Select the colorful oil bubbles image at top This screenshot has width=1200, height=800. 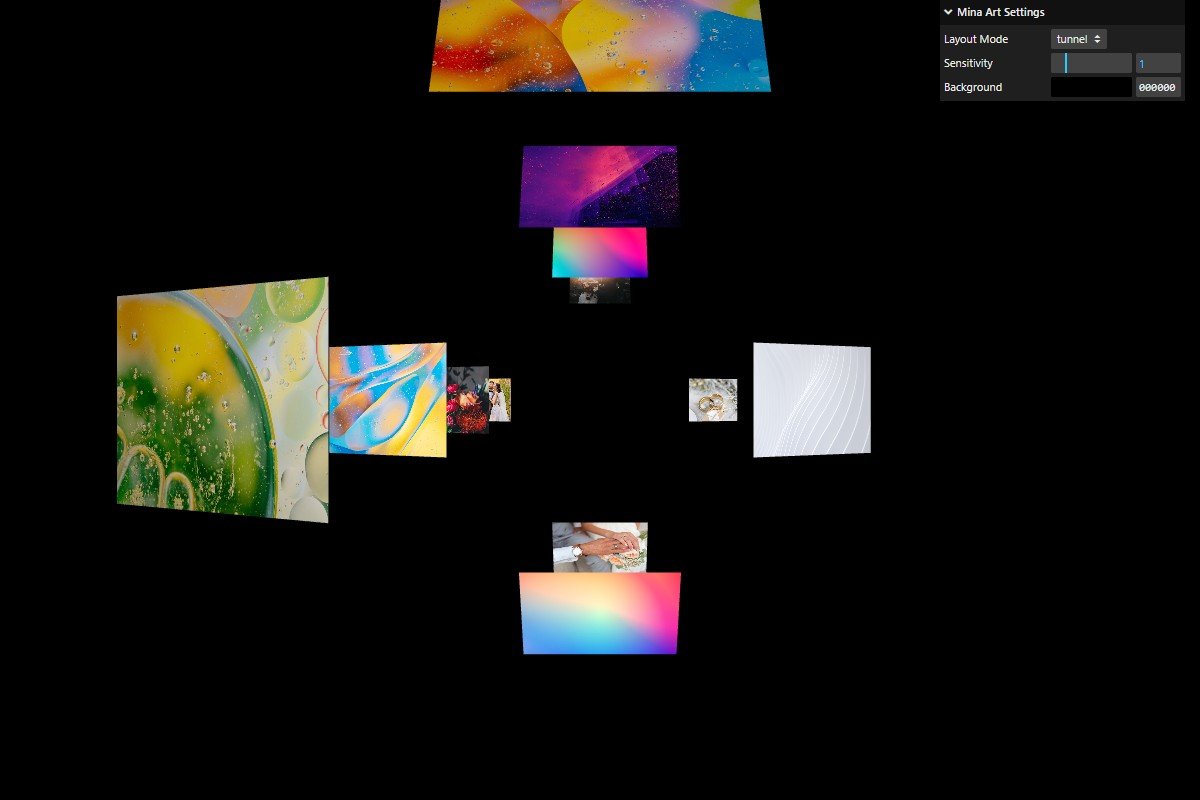coord(600,45)
